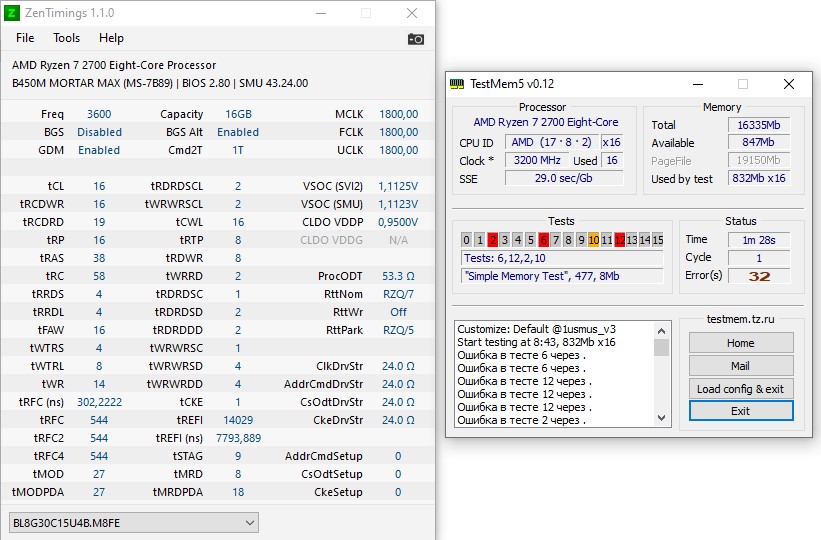
Task: Click log line 'Customize: Default @1usmus_v3'
Action: [x=537, y=329]
